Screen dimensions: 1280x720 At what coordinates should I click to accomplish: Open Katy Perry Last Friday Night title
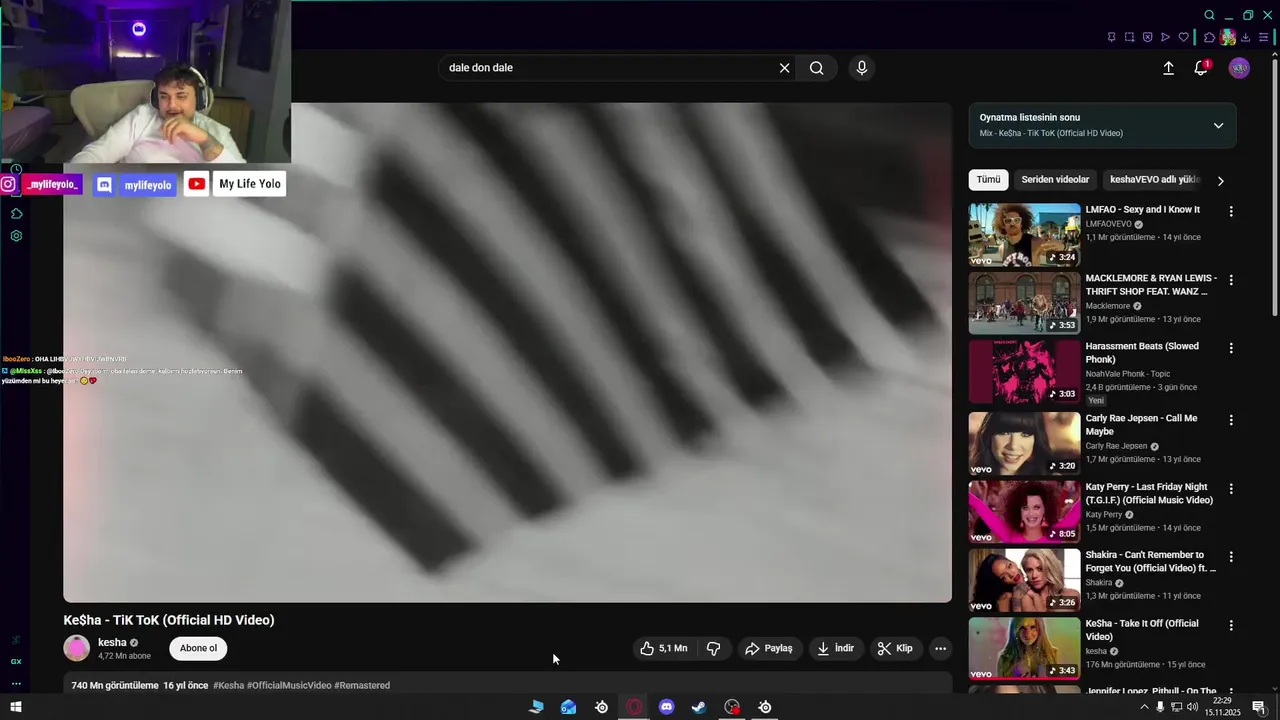click(x=1149, y=493)
